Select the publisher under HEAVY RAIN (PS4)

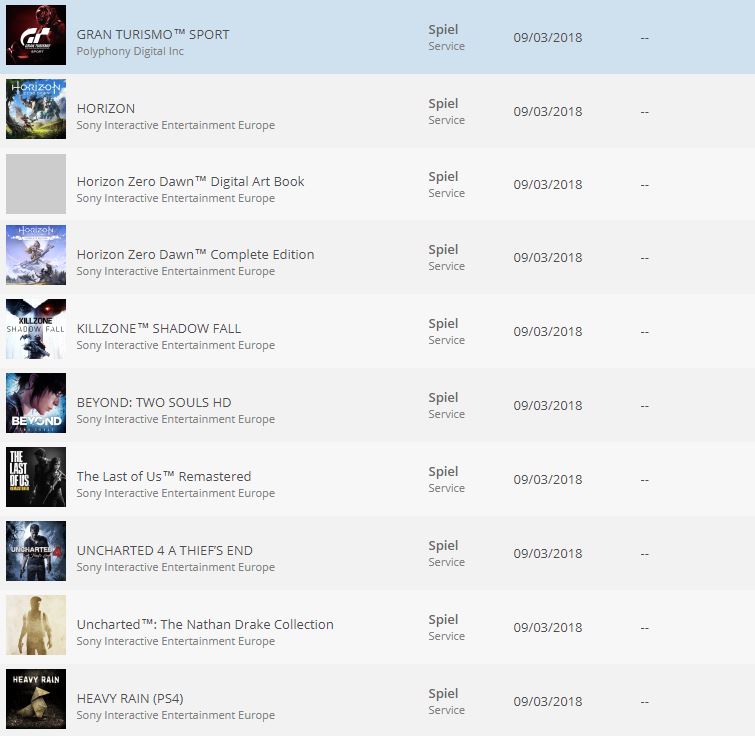tap(176, 715)
